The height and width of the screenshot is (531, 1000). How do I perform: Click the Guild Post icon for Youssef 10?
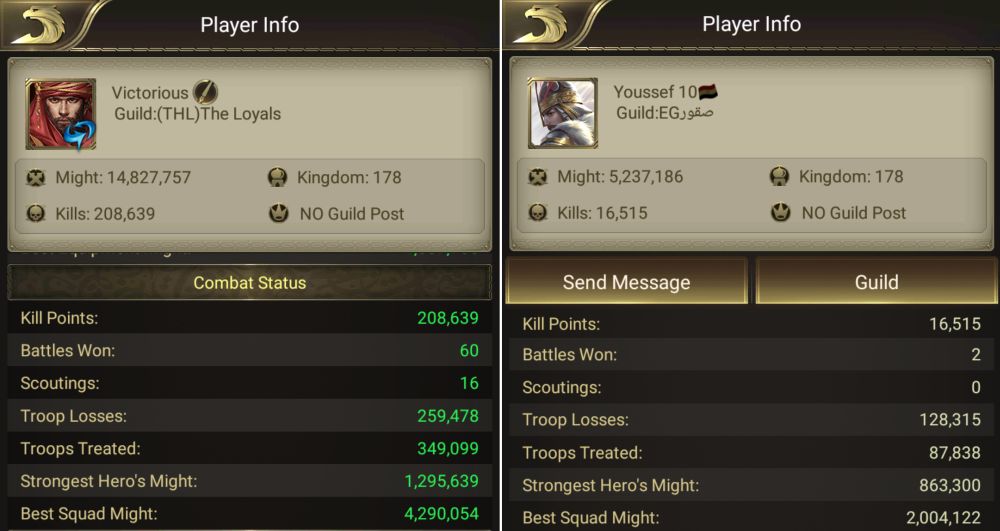[x=781, y=212]
